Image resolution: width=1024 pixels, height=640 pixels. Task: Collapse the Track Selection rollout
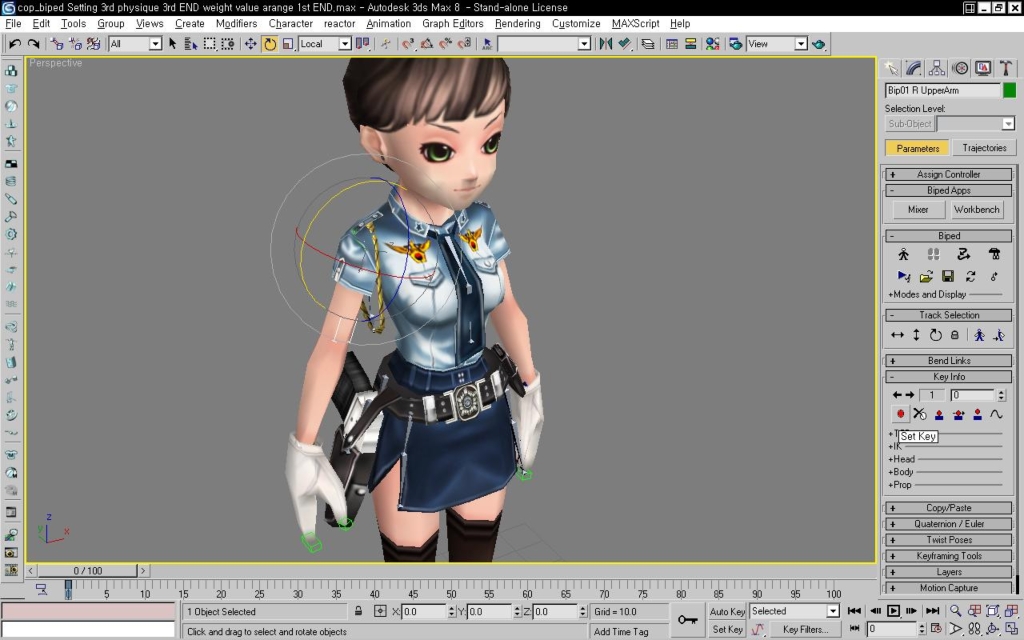coord(948,315)
